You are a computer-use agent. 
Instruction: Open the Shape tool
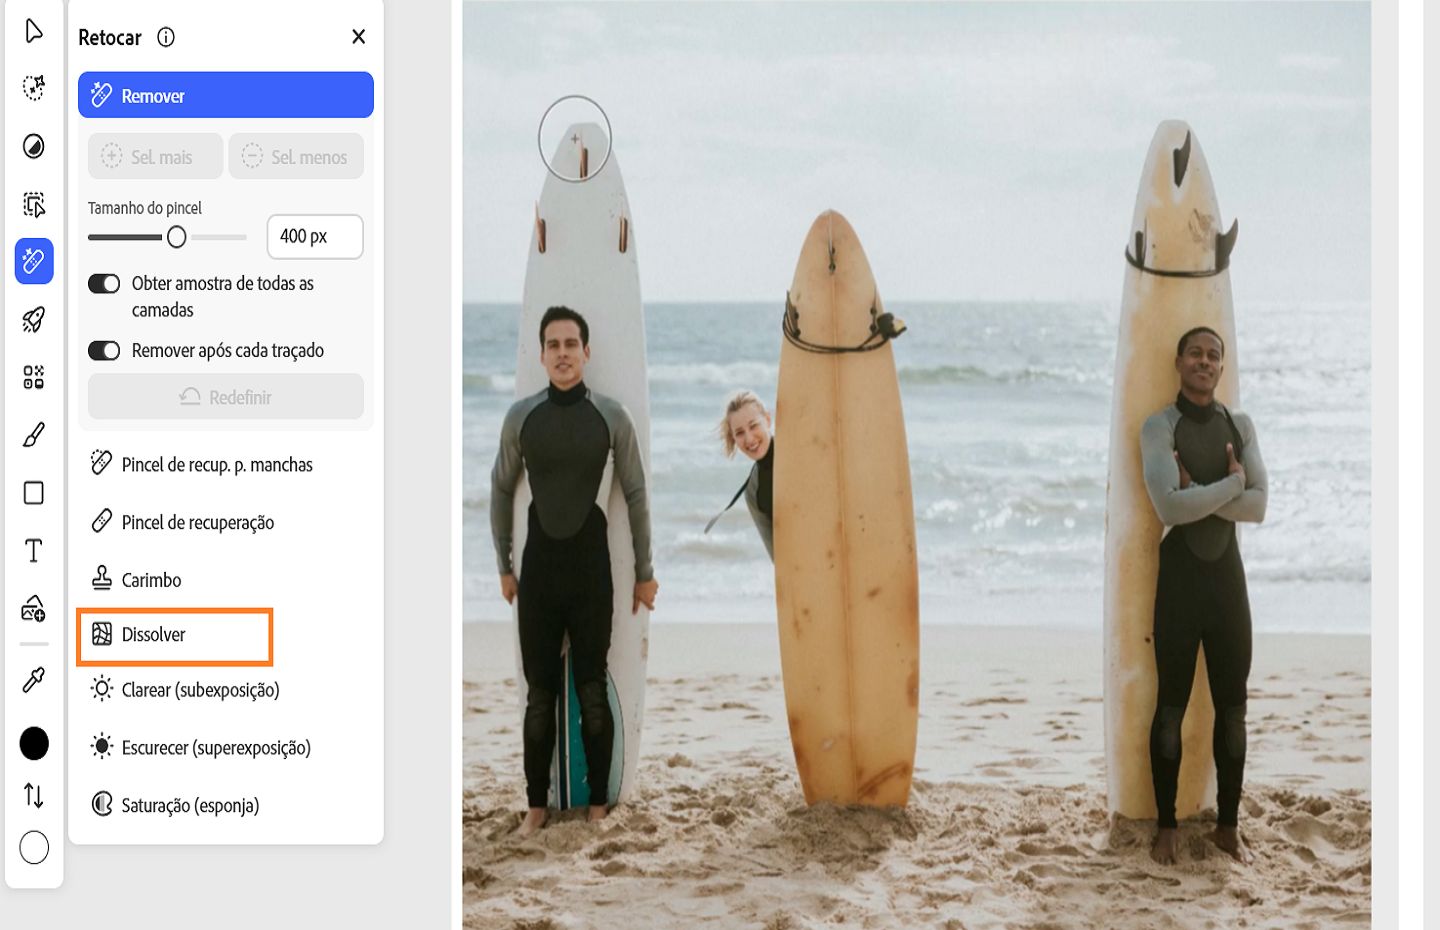coord(33,492)
